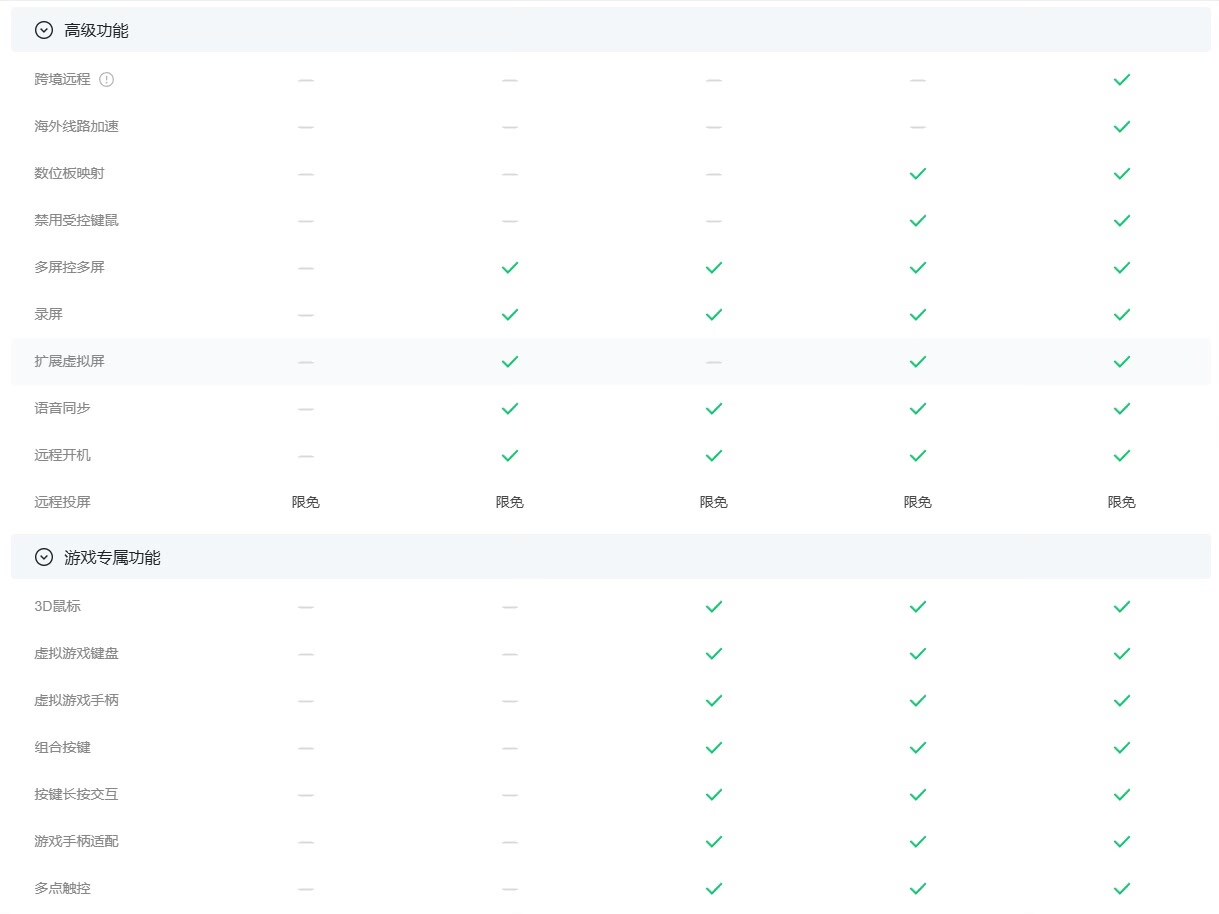Collapse the 高级功能 section chevron
This screenshot has width=1219, height=914.
[x=43, y=30]
